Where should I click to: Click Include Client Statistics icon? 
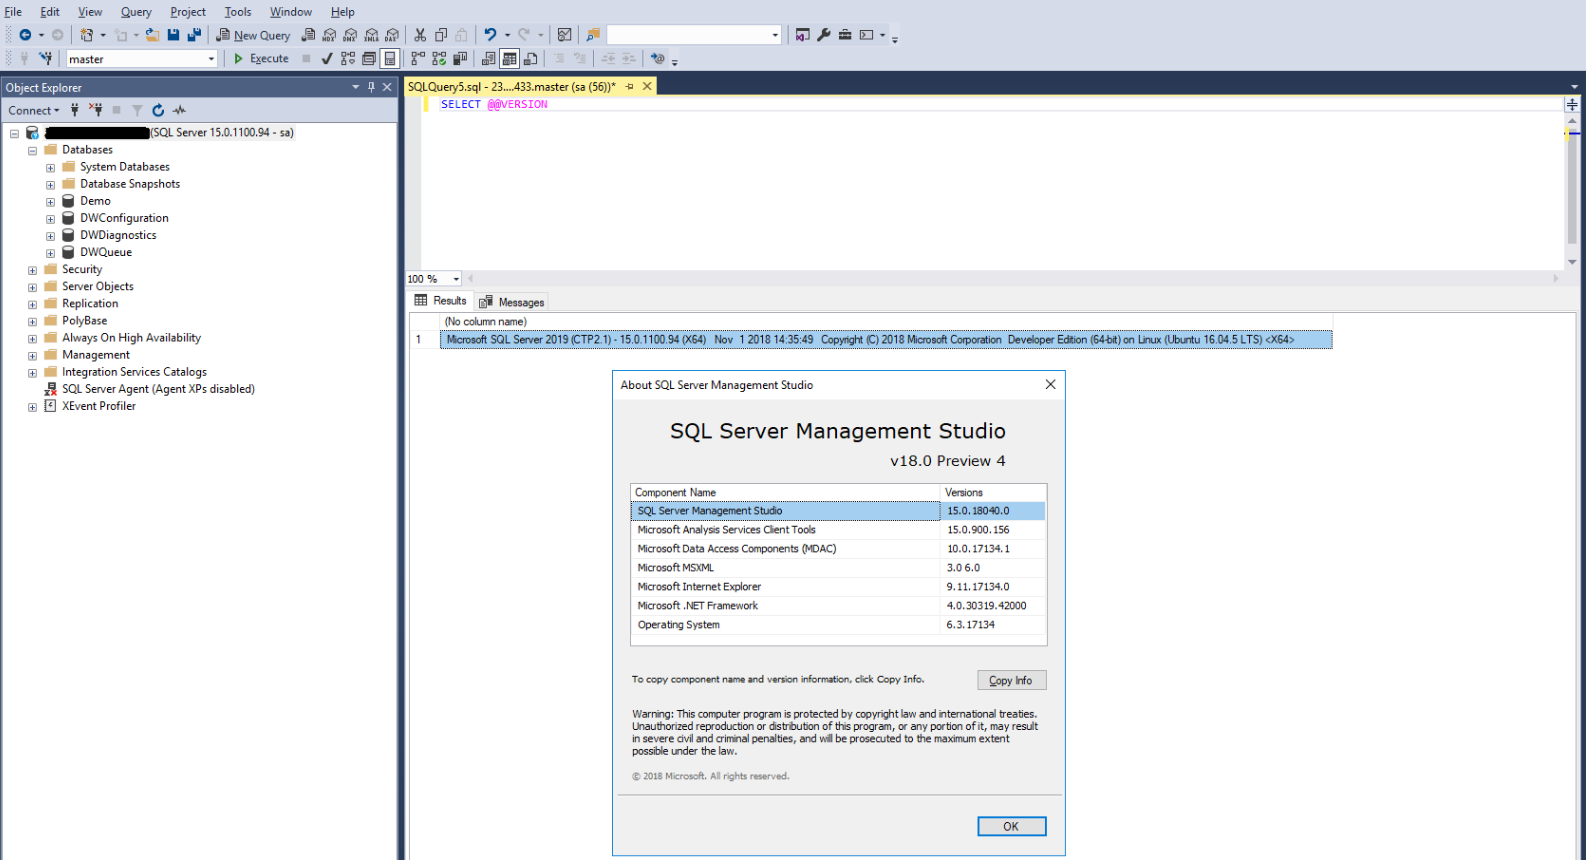click(460, 59)
